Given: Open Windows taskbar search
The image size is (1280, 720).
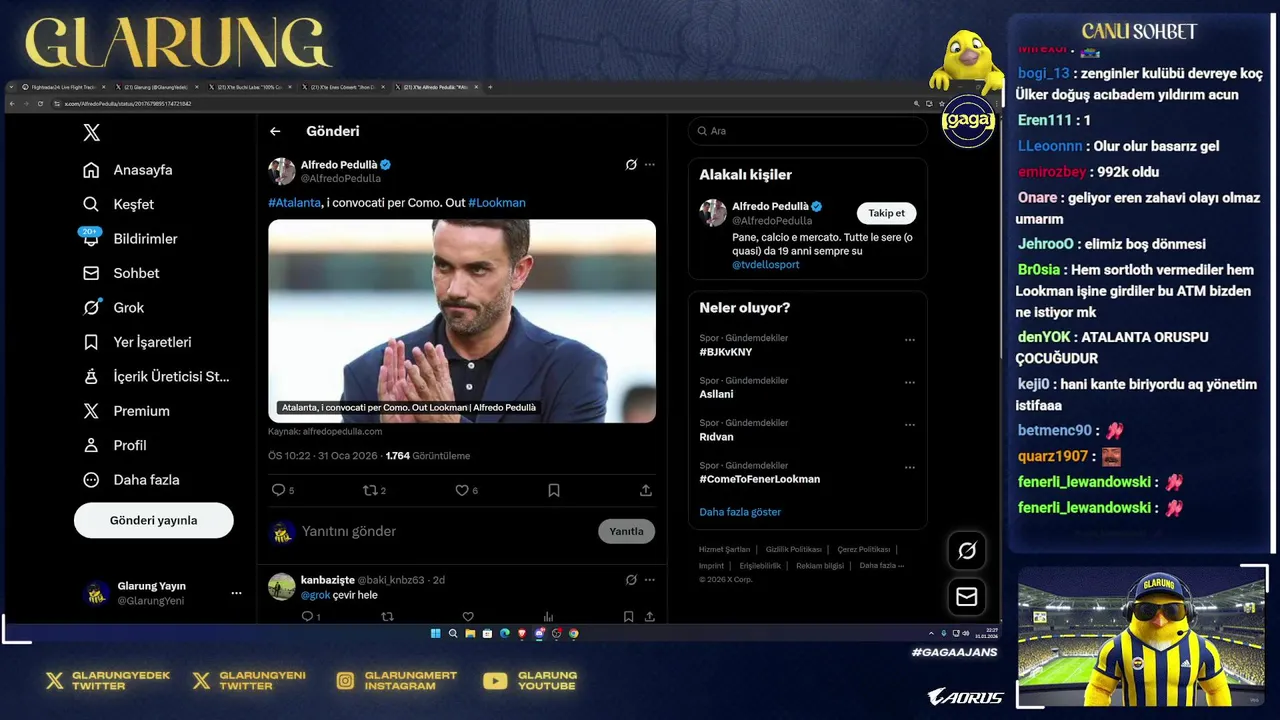Looking at the screenshot, I should [453, 633].
